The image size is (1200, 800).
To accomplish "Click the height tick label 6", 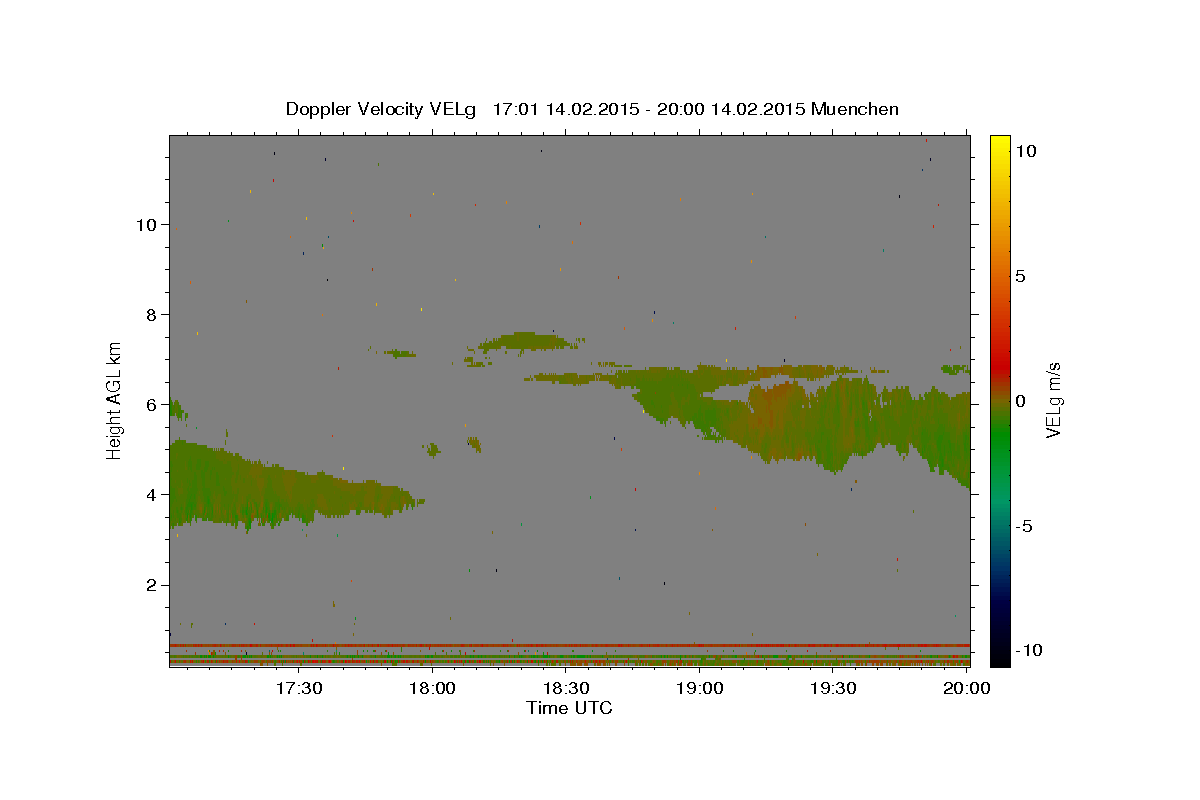I will 151,405.
